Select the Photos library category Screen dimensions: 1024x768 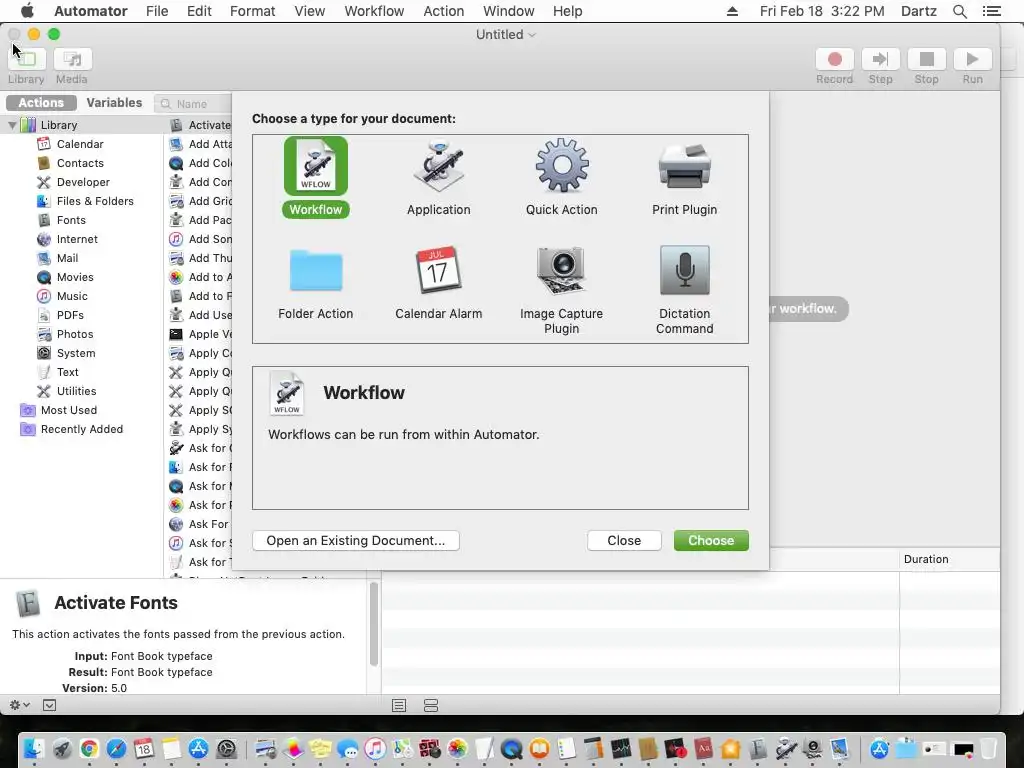click(x=74, y=333)
